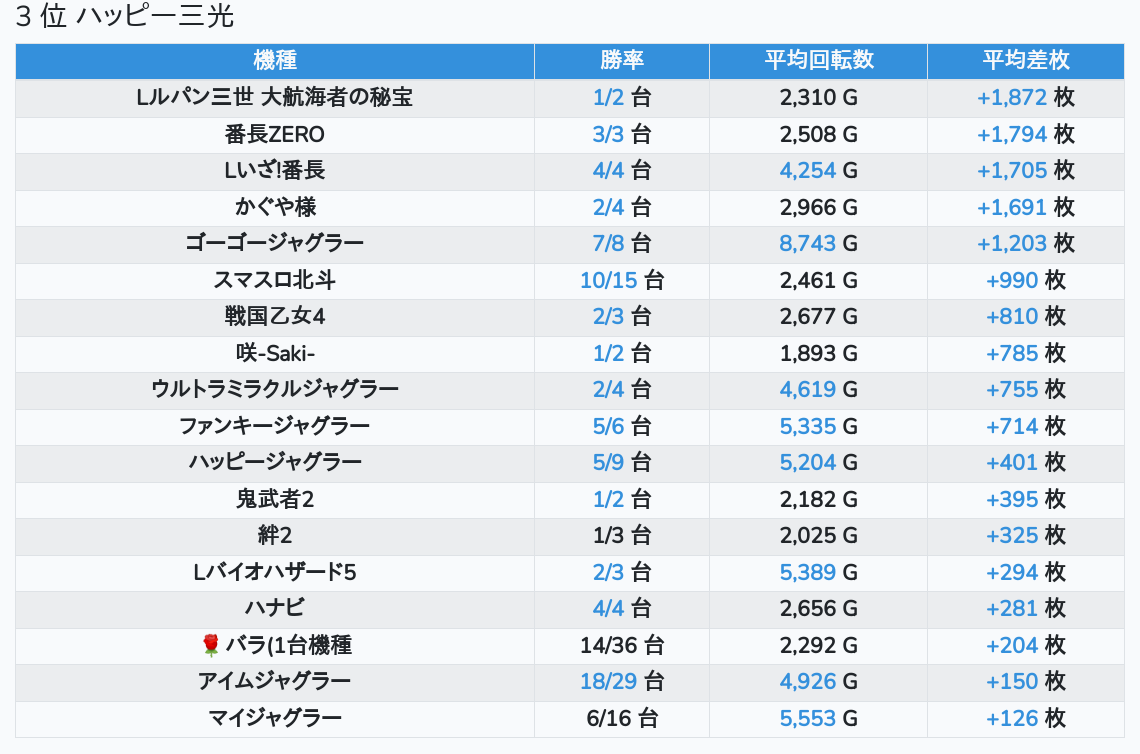
Task: Click the 4,254 average spins link
Action: (808, 171)
